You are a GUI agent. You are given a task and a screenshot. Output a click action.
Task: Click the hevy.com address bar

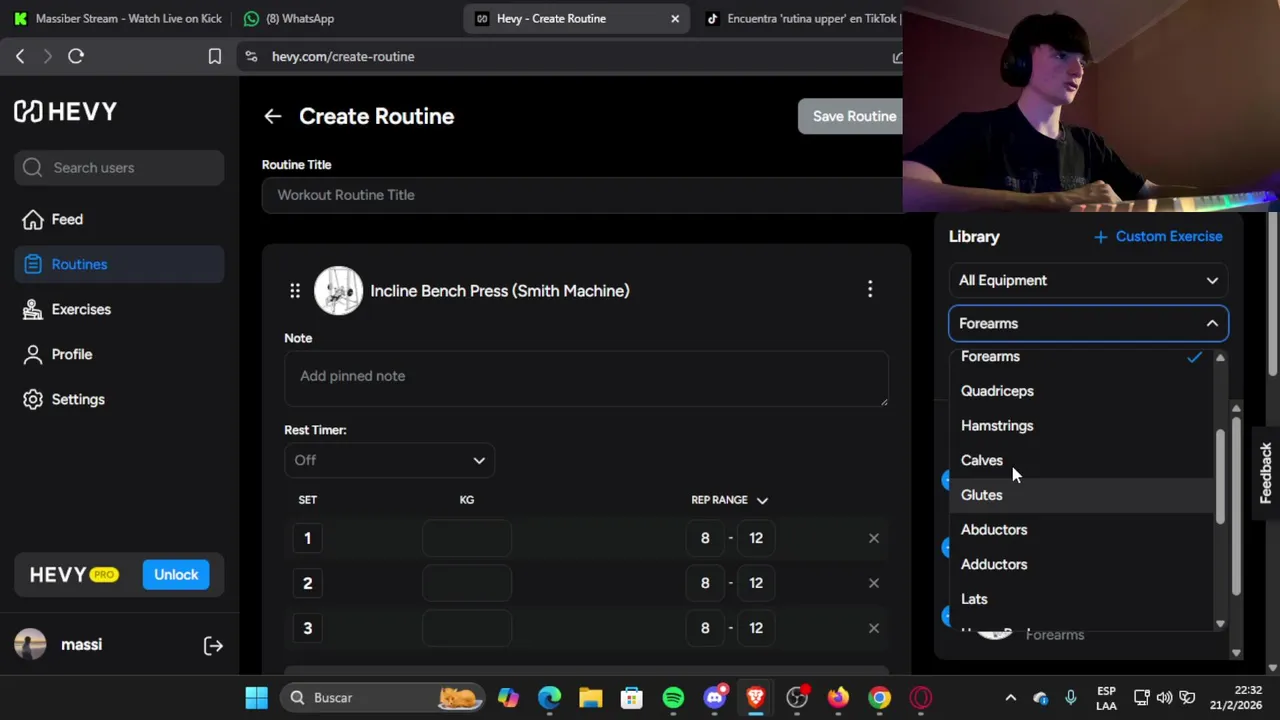(570, 57)
